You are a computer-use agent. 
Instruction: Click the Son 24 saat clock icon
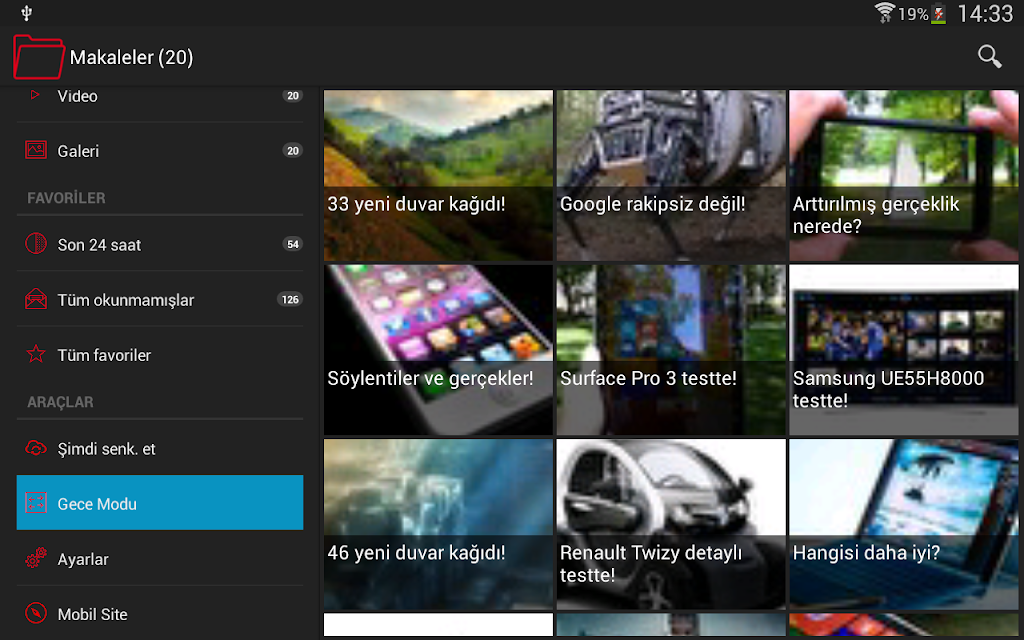pos(36,244)
